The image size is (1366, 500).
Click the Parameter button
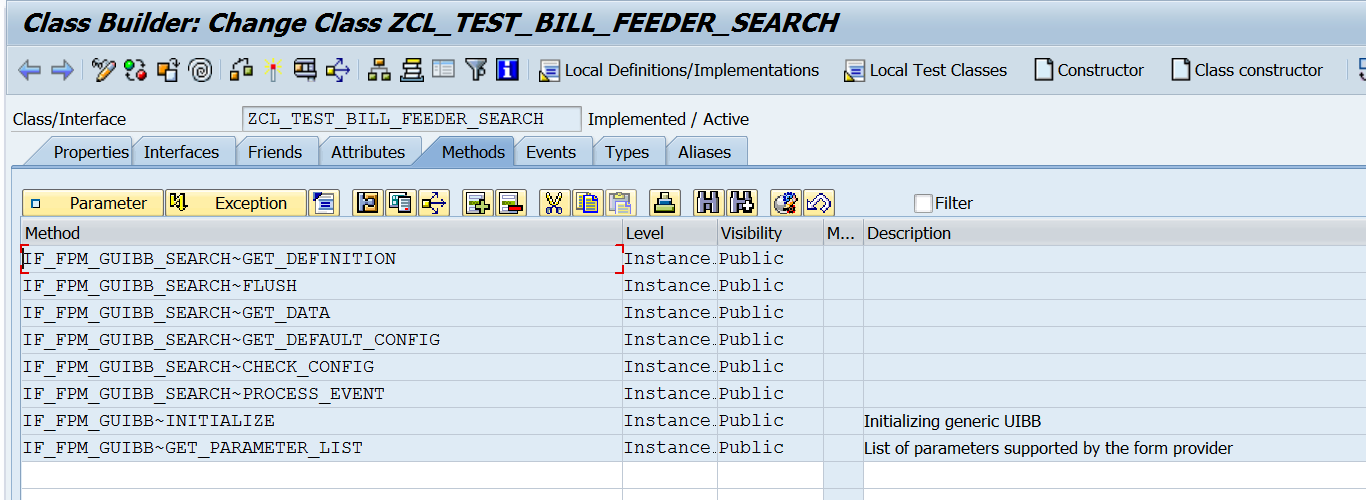pyautogui.click(x=92, y=203)
